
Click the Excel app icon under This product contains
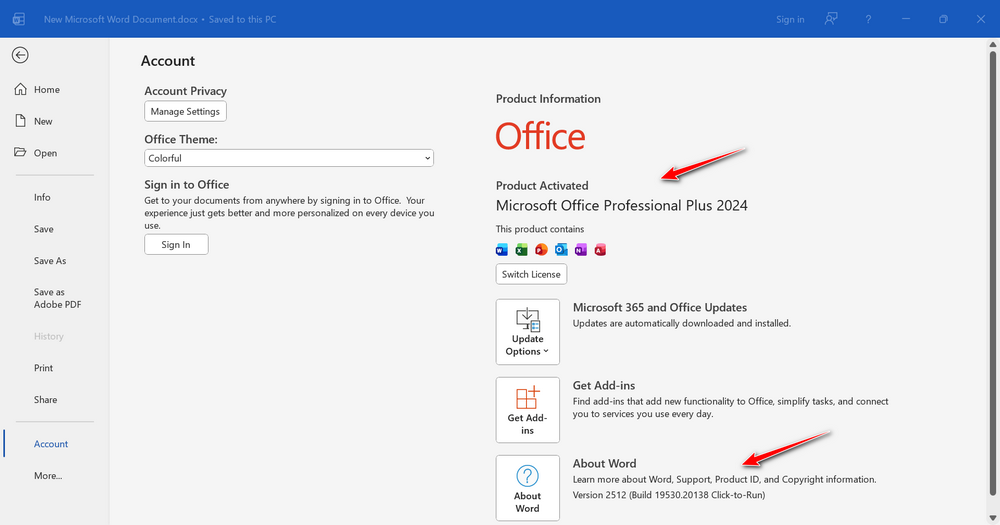coord(522,249)
